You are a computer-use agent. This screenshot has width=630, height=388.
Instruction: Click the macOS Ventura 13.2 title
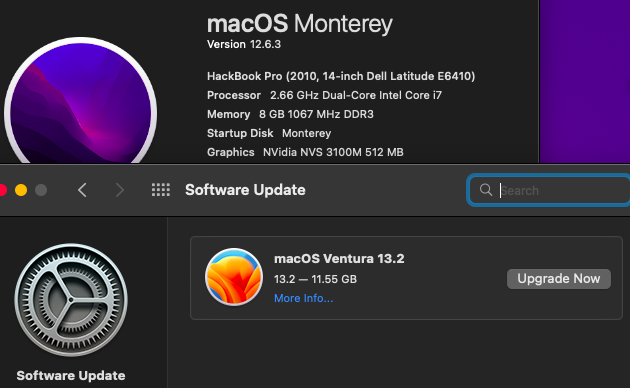coord(339,259)
